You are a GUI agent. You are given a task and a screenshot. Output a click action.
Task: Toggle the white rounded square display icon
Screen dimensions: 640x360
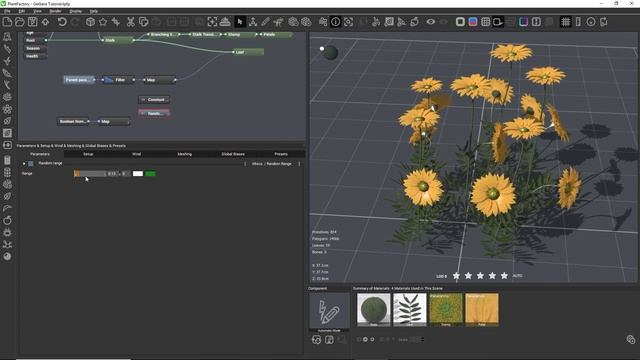460,22
